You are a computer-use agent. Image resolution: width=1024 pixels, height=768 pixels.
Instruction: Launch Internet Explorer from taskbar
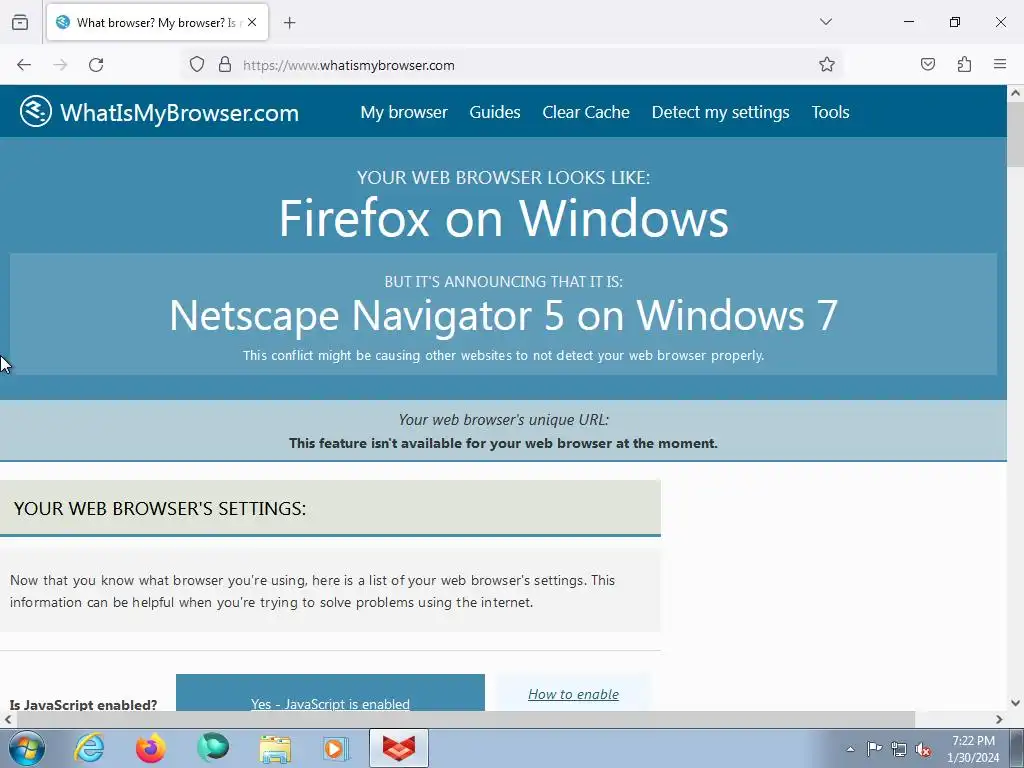coord(89,748)
